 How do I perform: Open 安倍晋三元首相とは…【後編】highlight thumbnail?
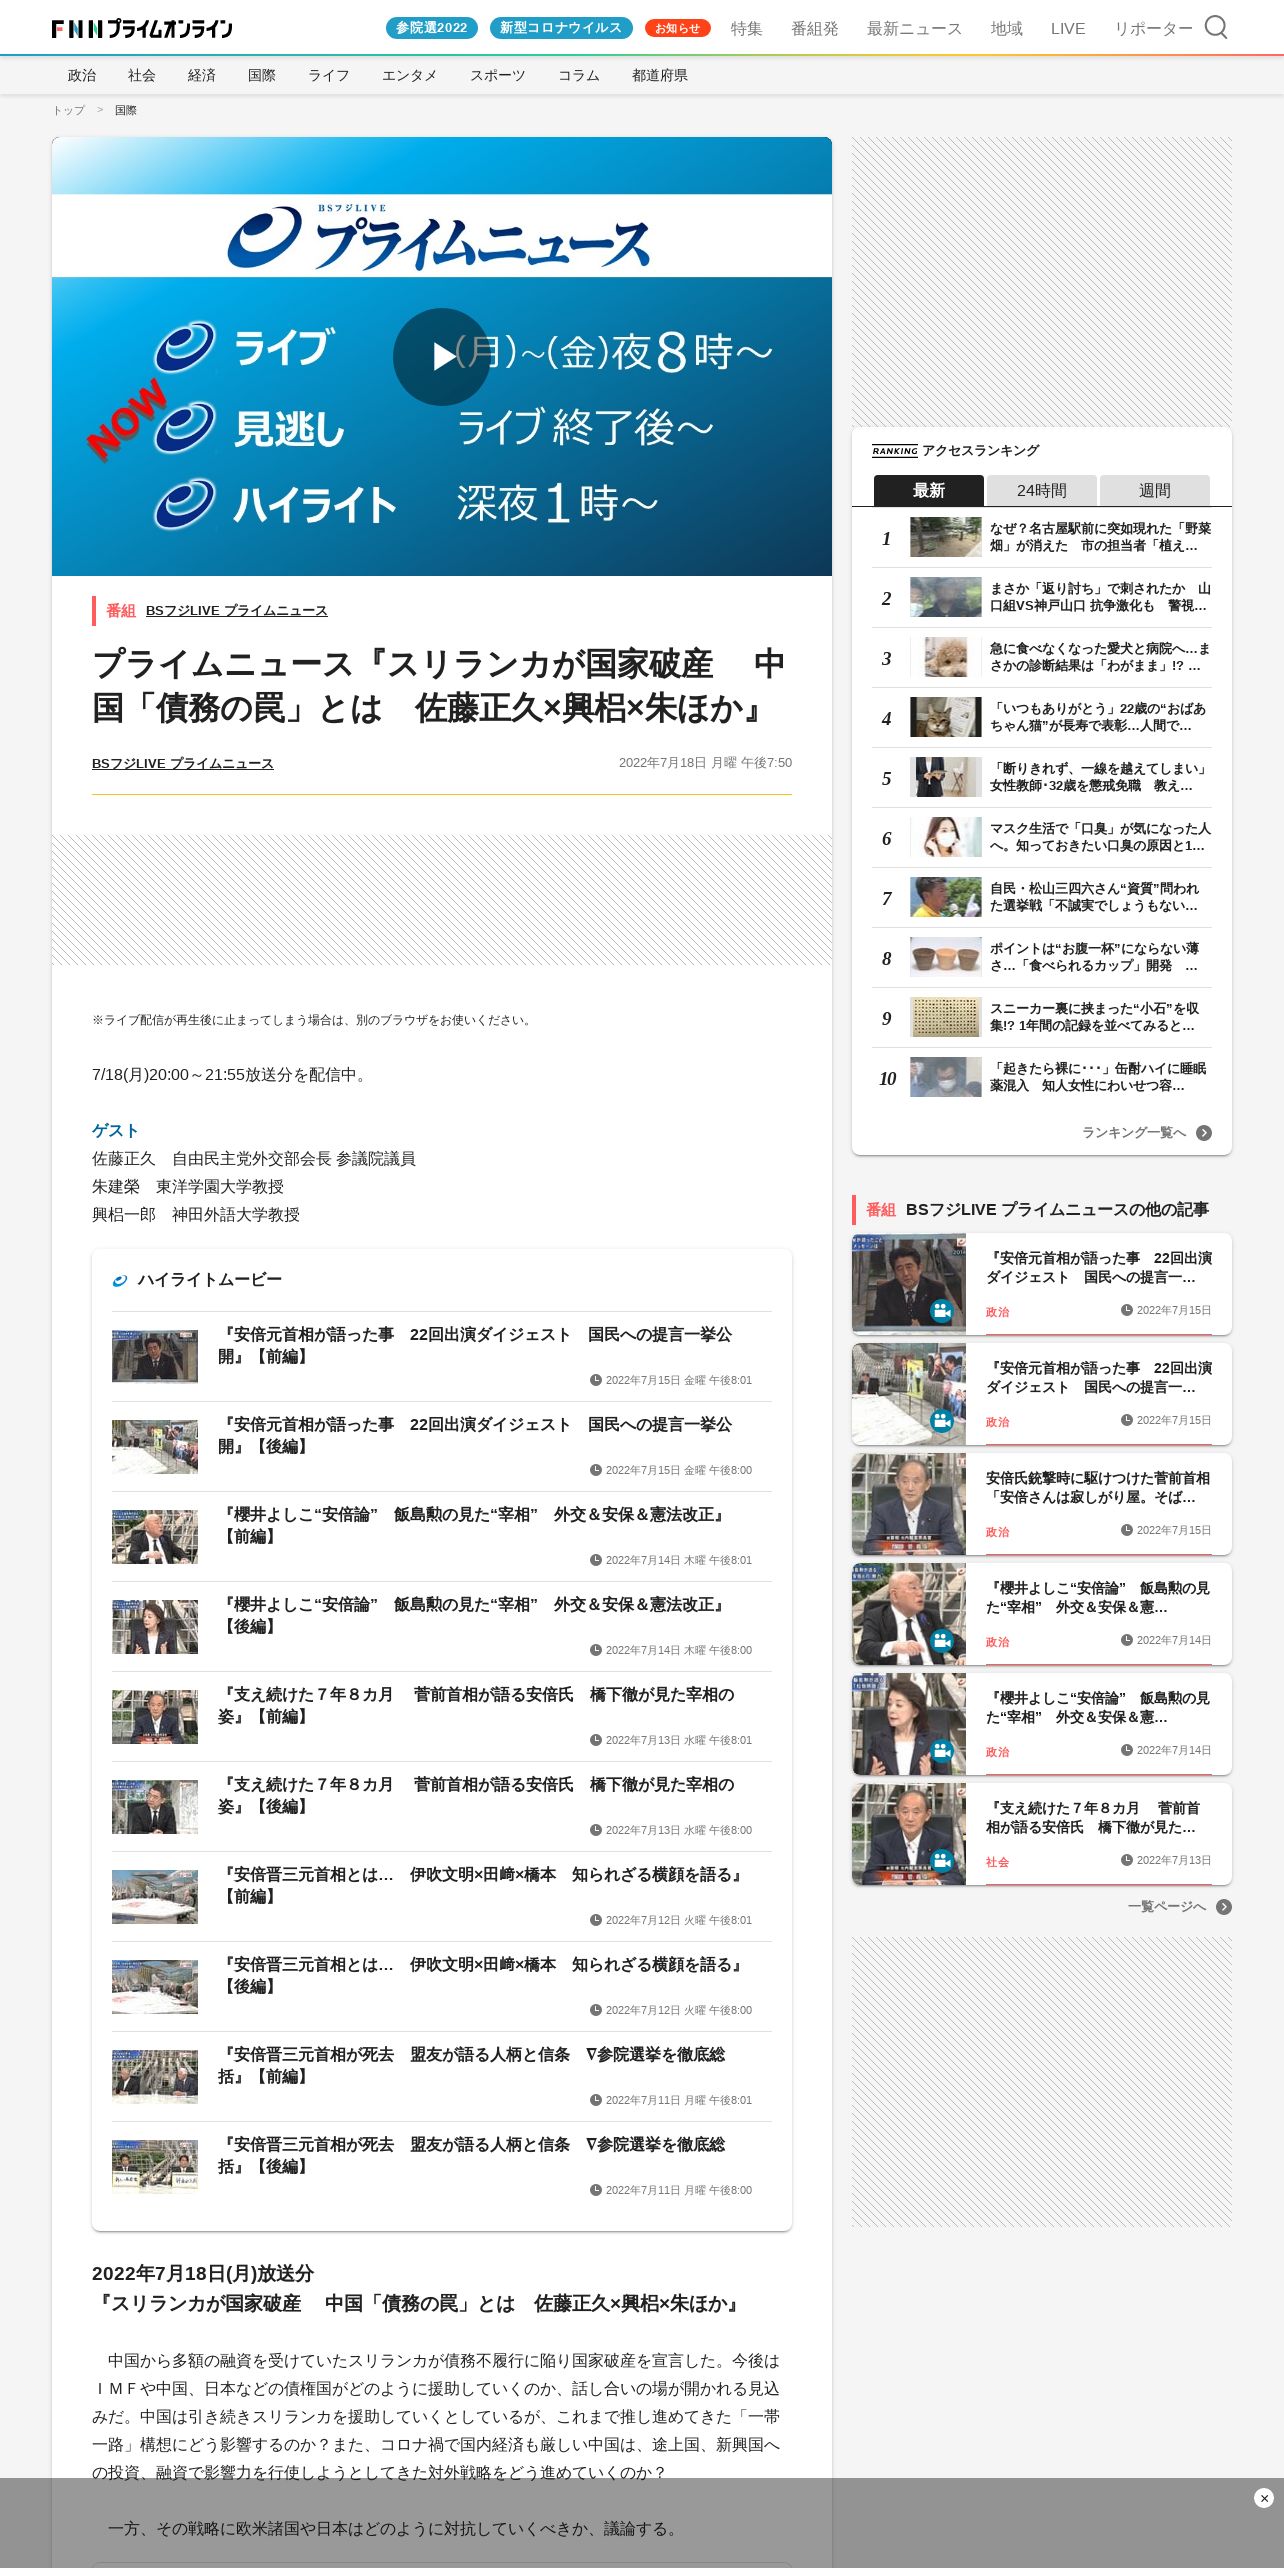tap(155, 1986)
